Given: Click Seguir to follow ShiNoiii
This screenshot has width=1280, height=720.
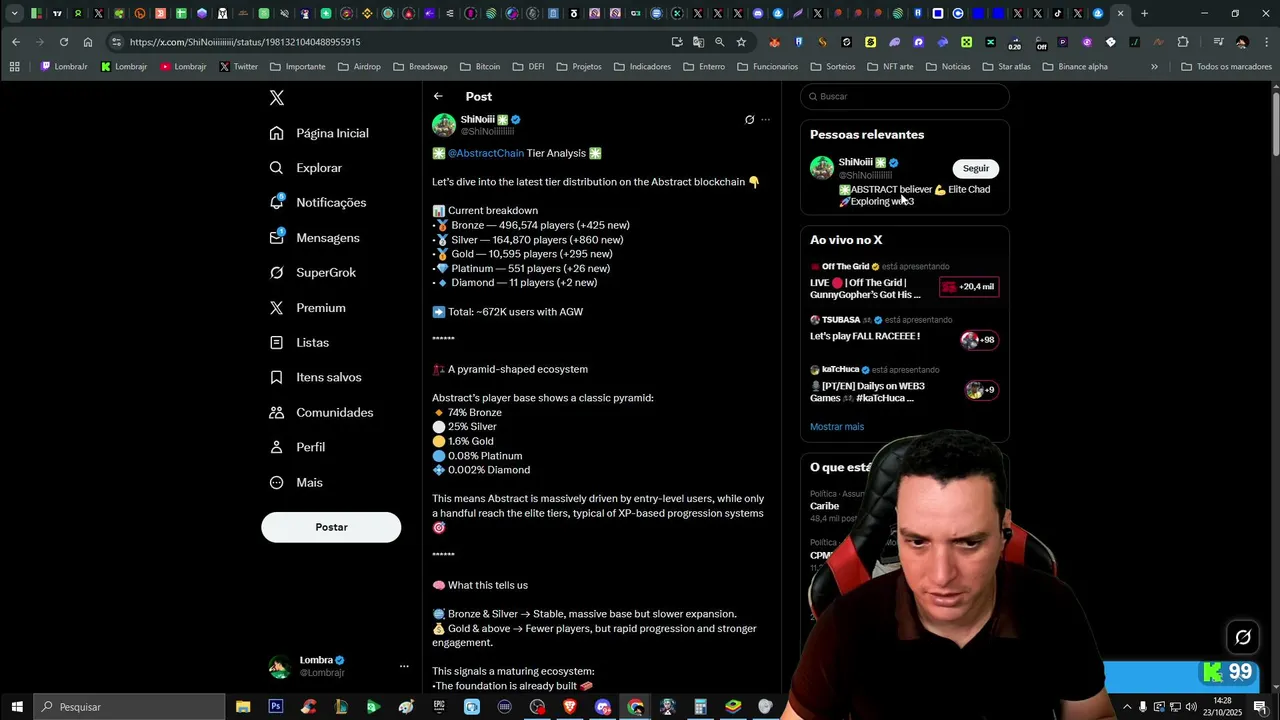Looking at the screenshot, I should [x=976, y=168].
